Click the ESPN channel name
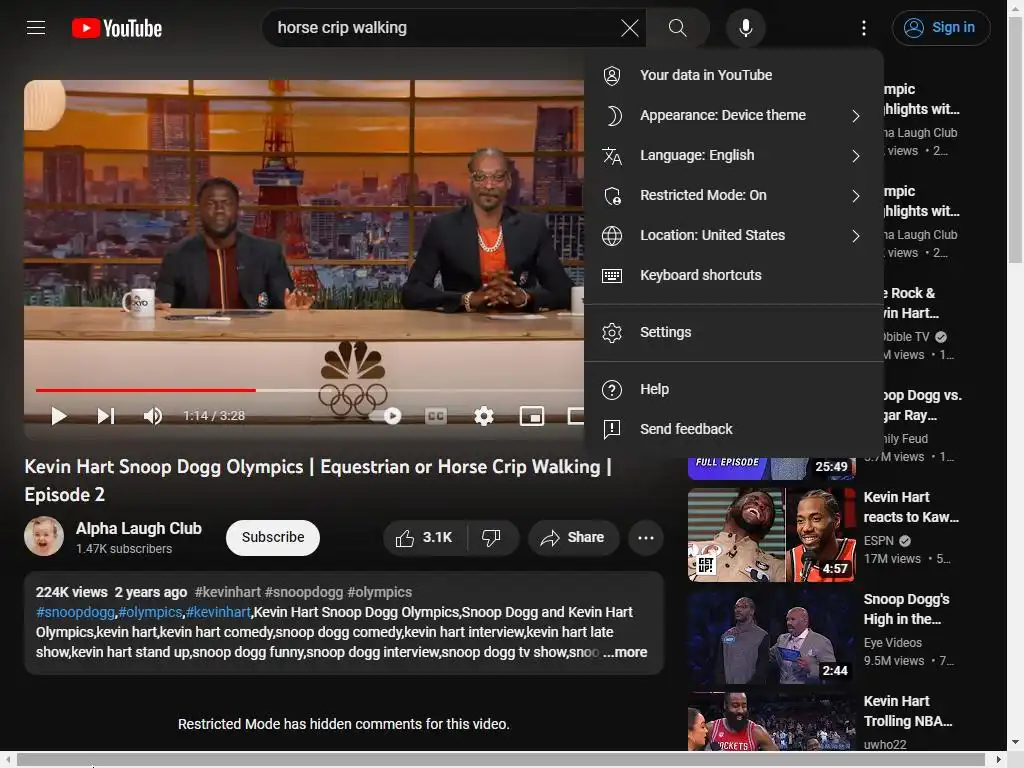Image resolution: width=1024 pixels, height=768 pixels. click(878, 541)
